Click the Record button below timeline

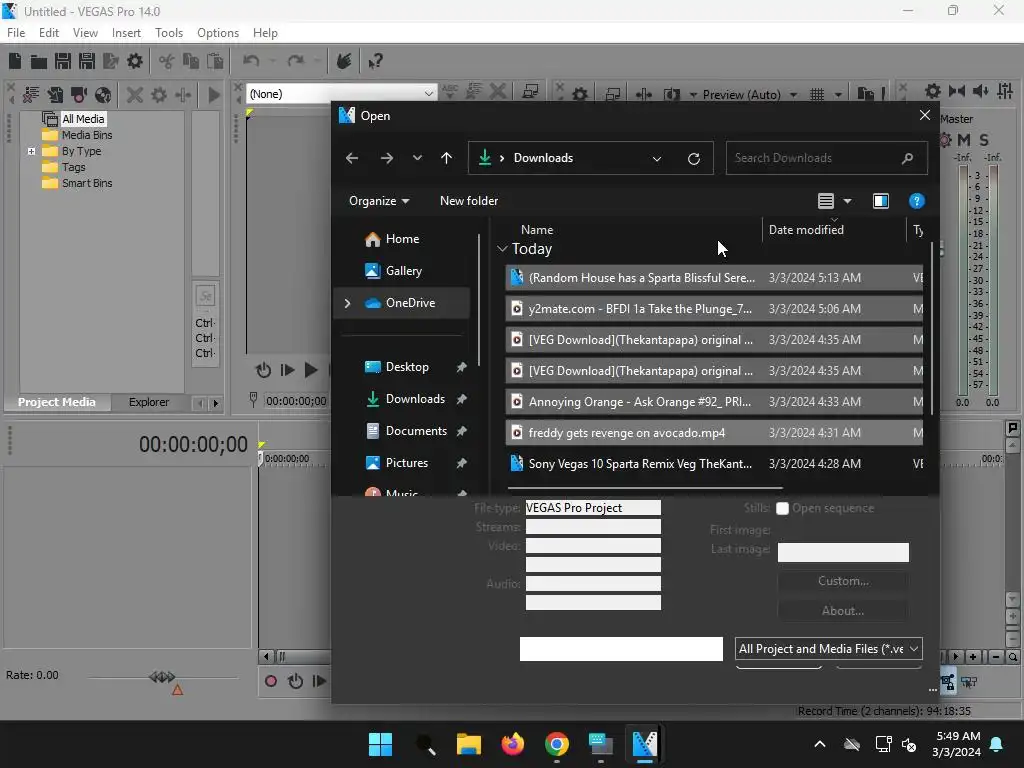click(270, 681)
